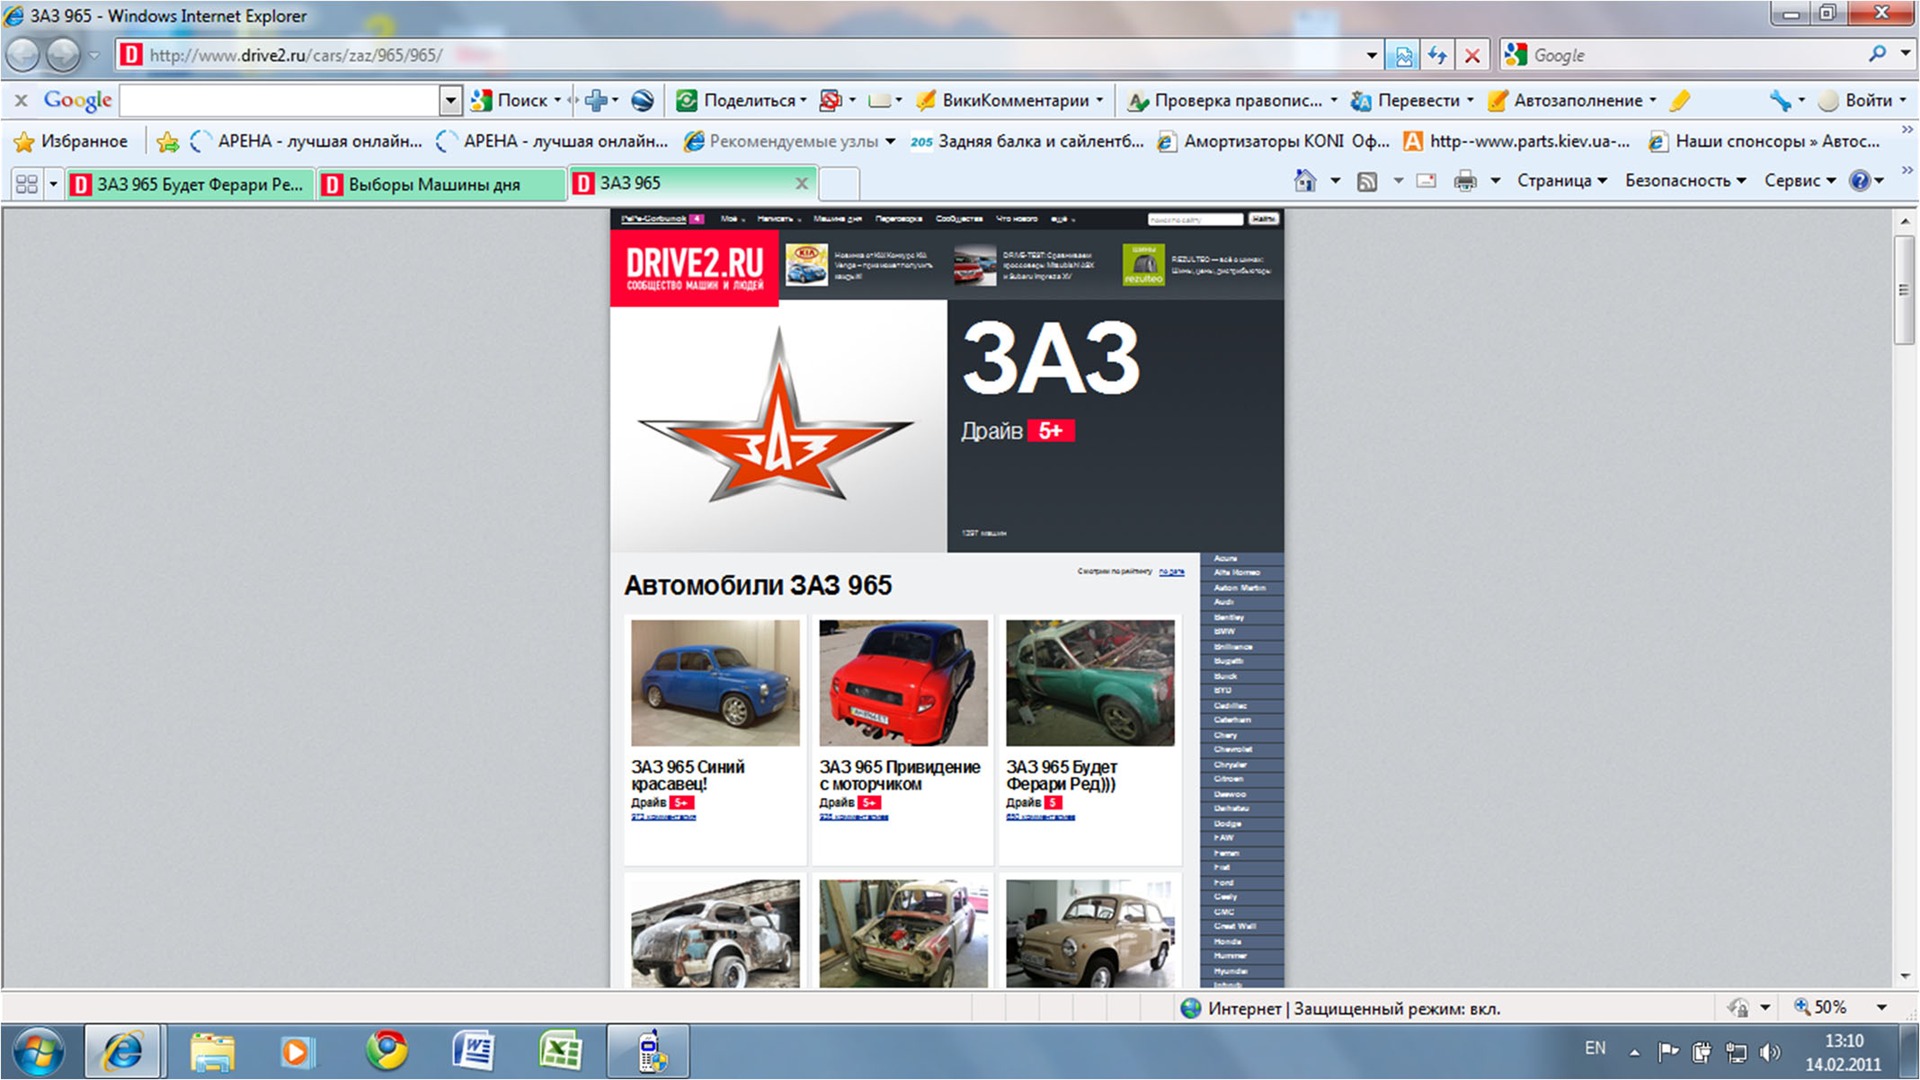The image size is (1920, 1080).
Task: Click the Google Toolbar search input field
Action: pos(280,100)
